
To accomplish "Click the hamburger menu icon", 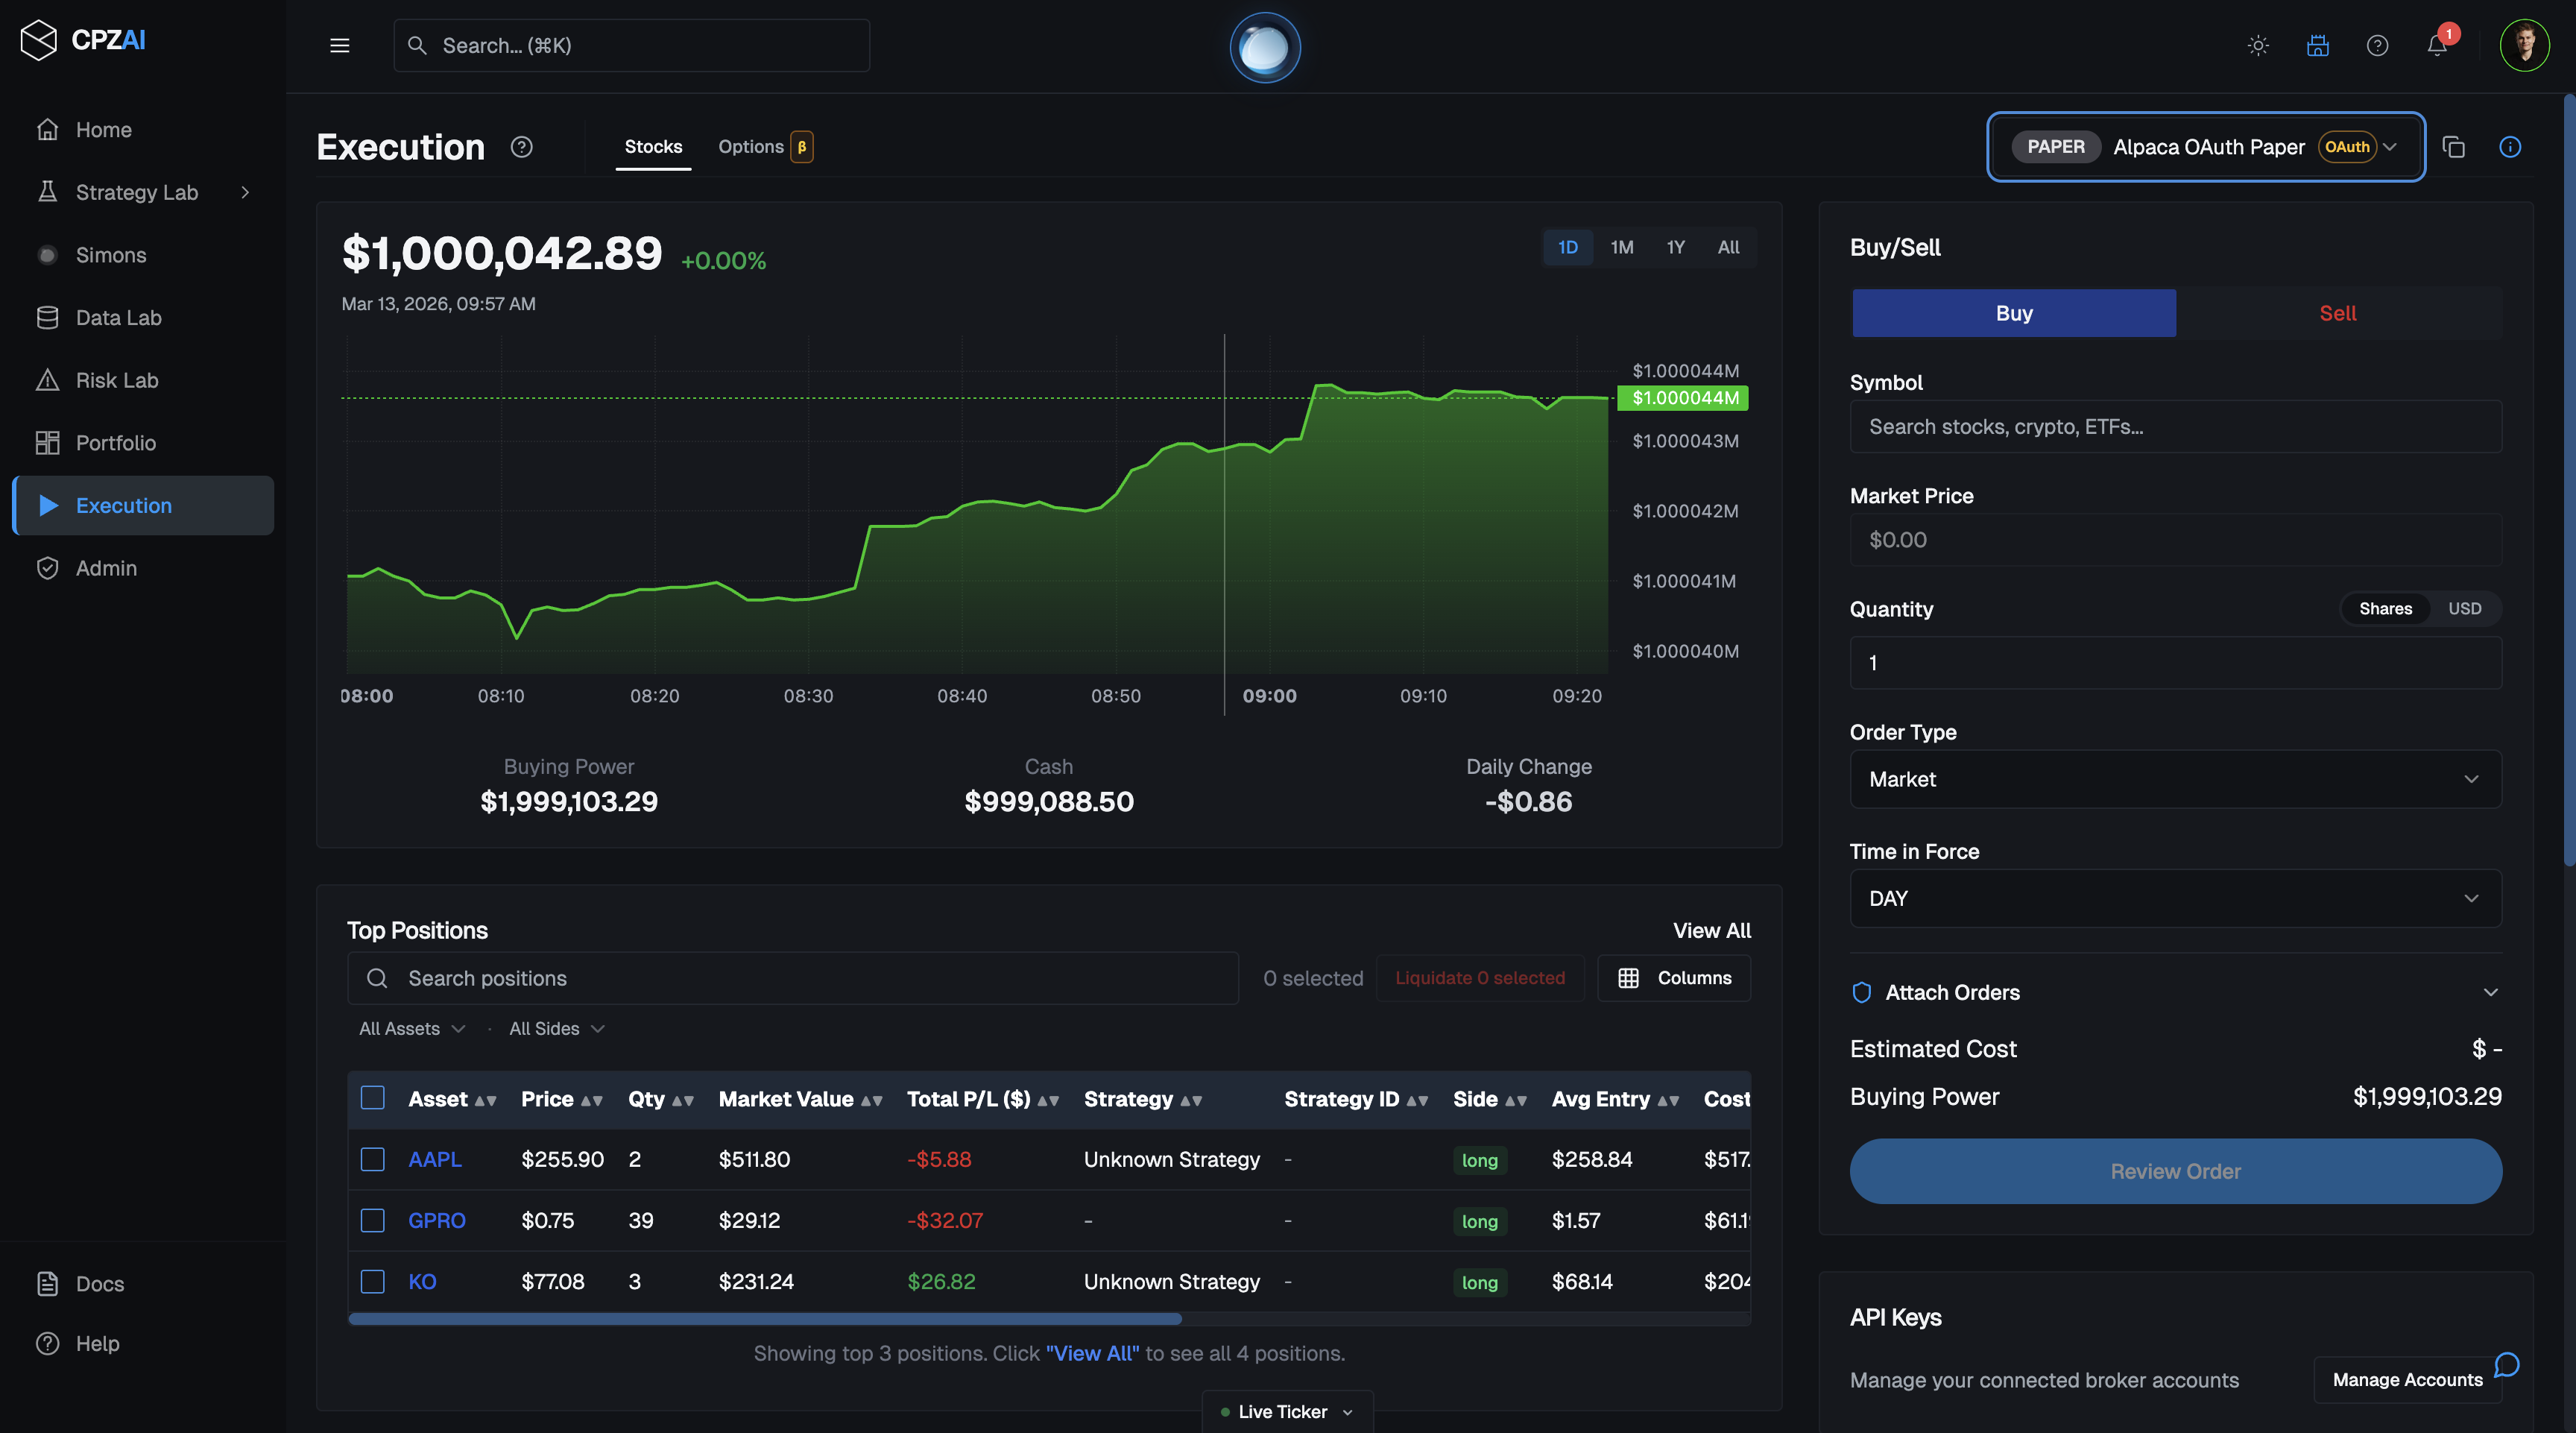I will coord(339,46).
